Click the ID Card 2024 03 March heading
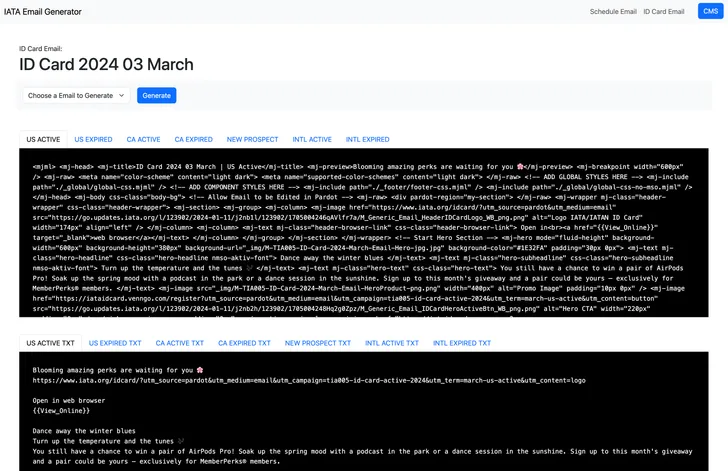 click(x=106, y=65)
